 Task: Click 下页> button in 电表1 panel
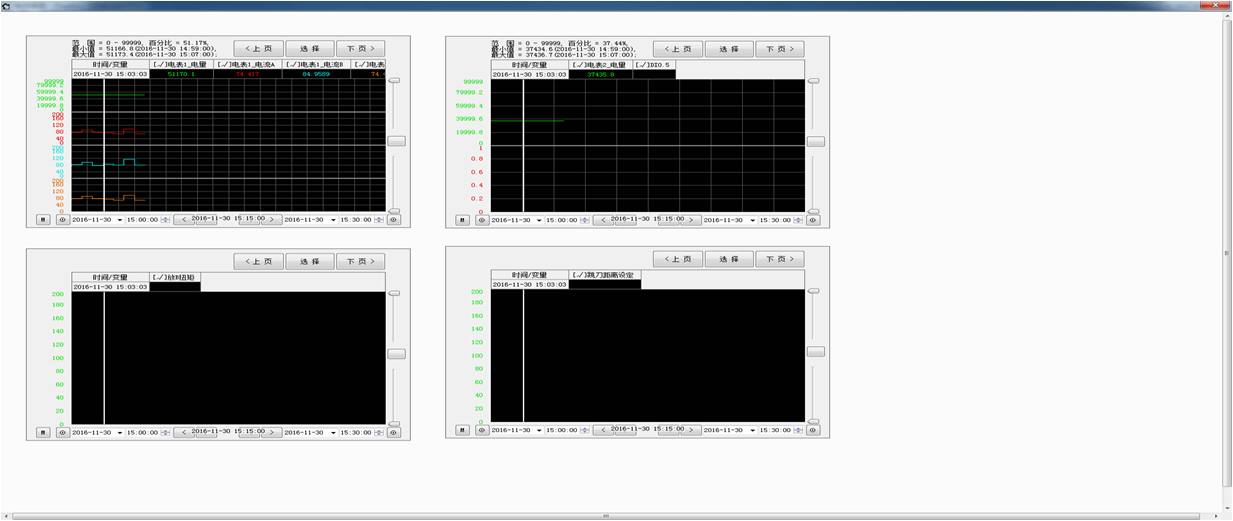coord(360,48)
